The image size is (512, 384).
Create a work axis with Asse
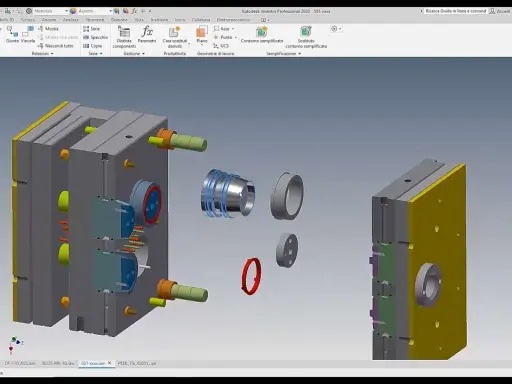point(222,29)
